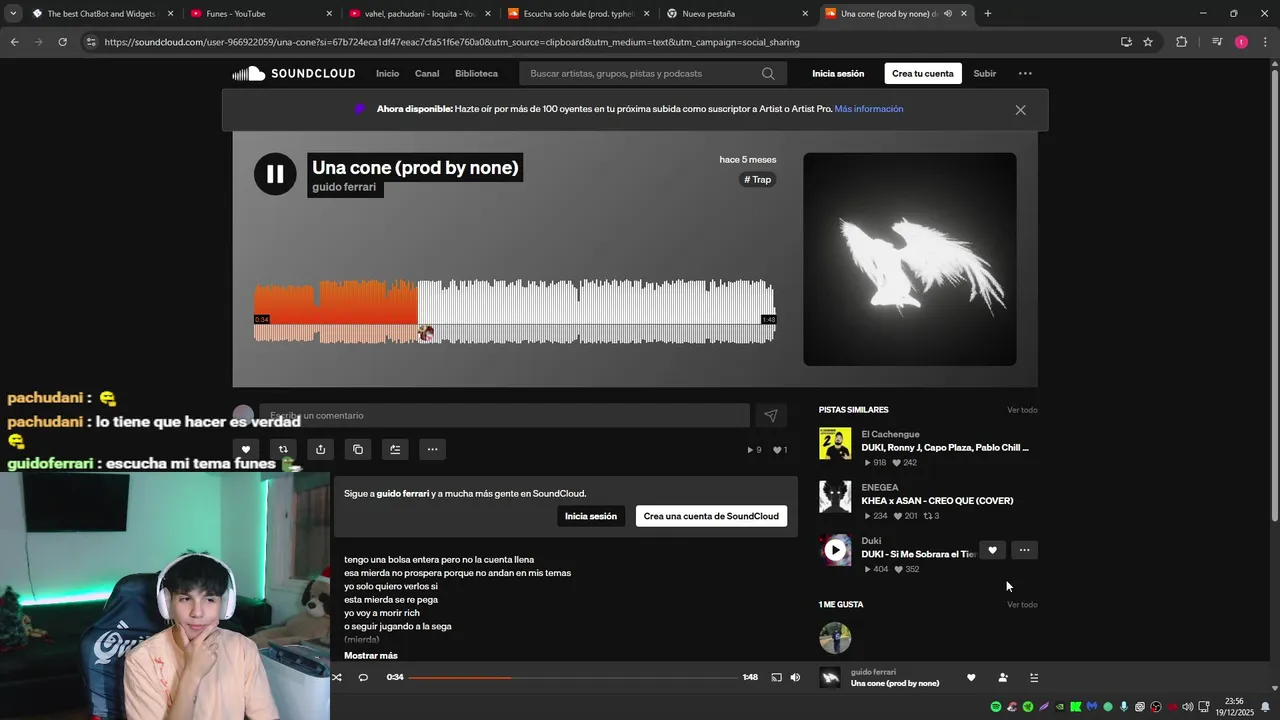This screenshot has height=720, width=1280.
Task: Open the system volume tray icon
Action: point(1187,707)
